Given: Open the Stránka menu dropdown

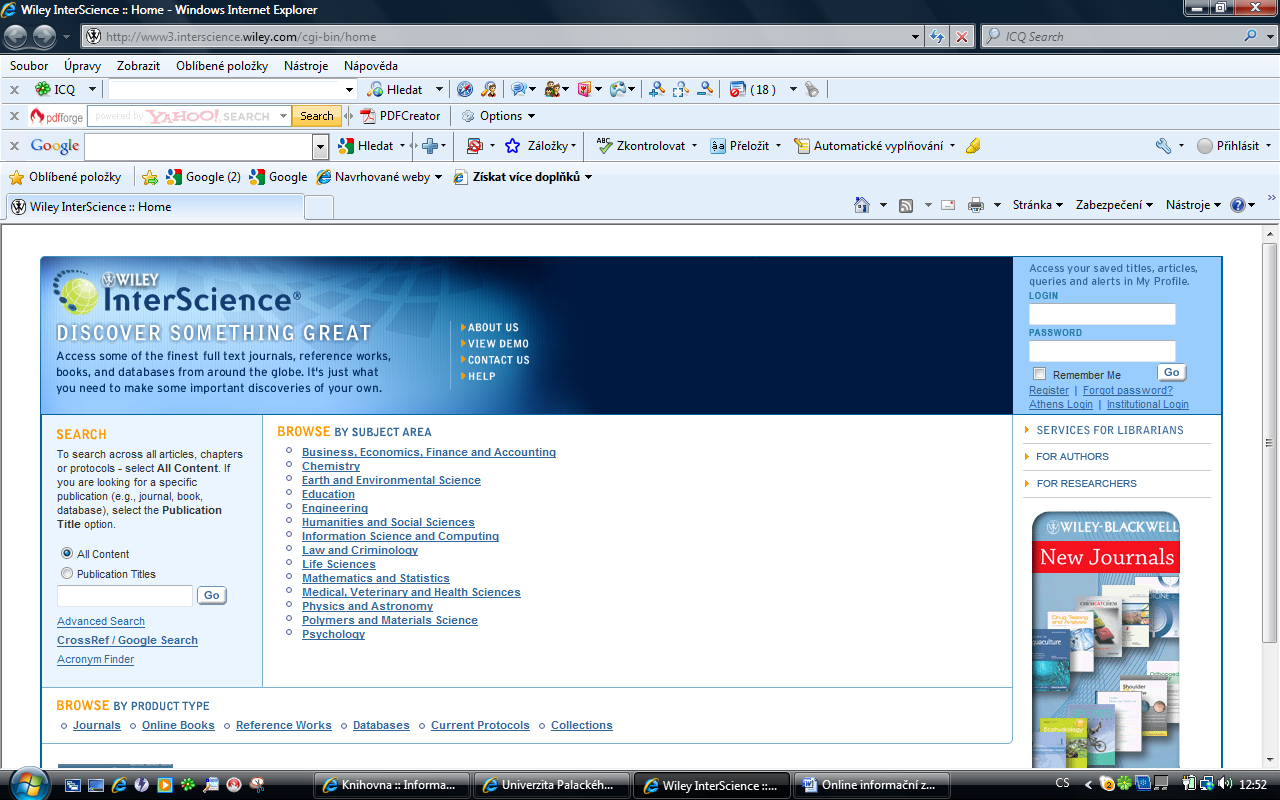Looking at the screenshot, I should pos(1037,205).
